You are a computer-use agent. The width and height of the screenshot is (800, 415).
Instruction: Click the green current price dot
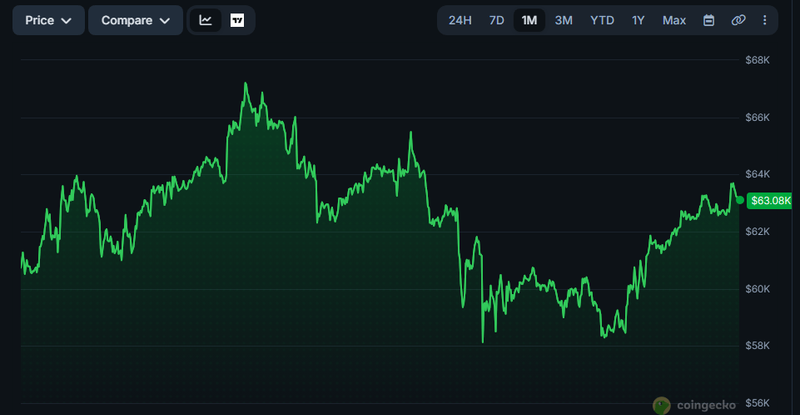click(740, 201)
